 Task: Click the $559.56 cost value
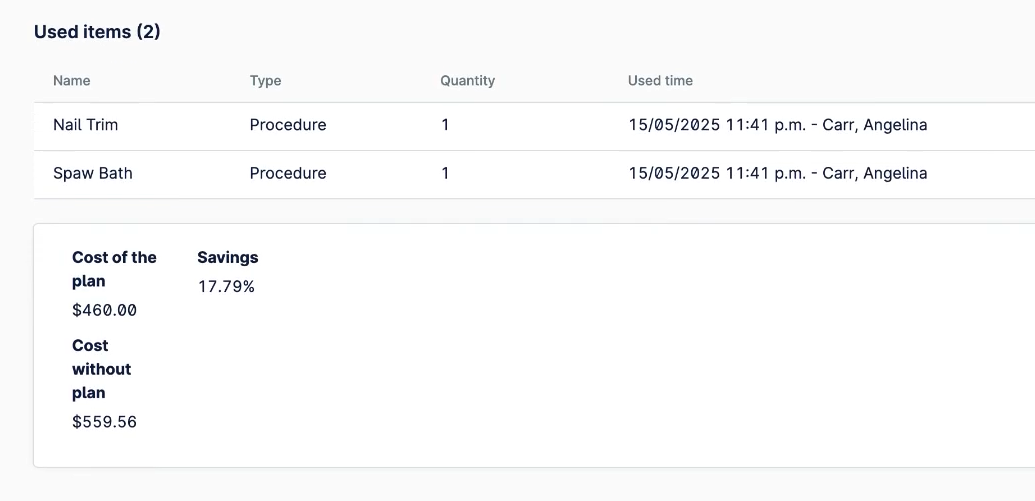(x=104, y=422)
